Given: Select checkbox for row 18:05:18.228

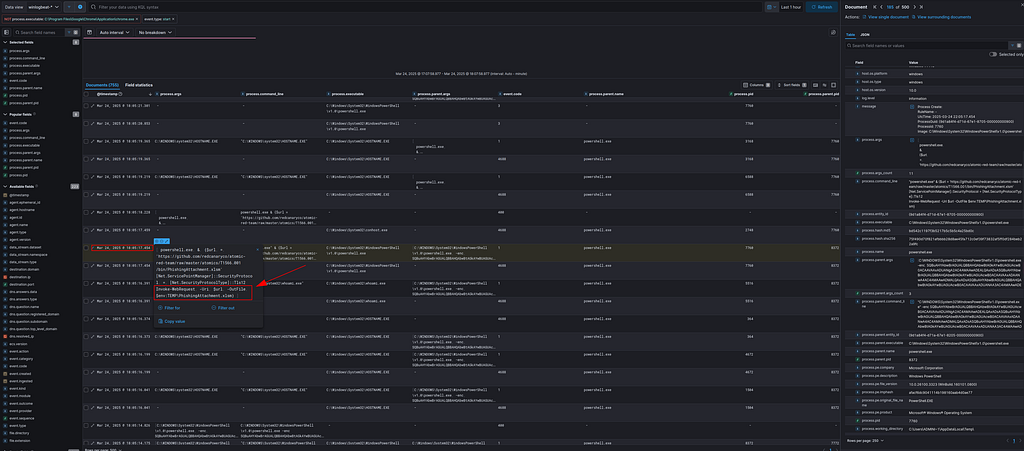Looking at the screenshot, I should coord(86,212).
